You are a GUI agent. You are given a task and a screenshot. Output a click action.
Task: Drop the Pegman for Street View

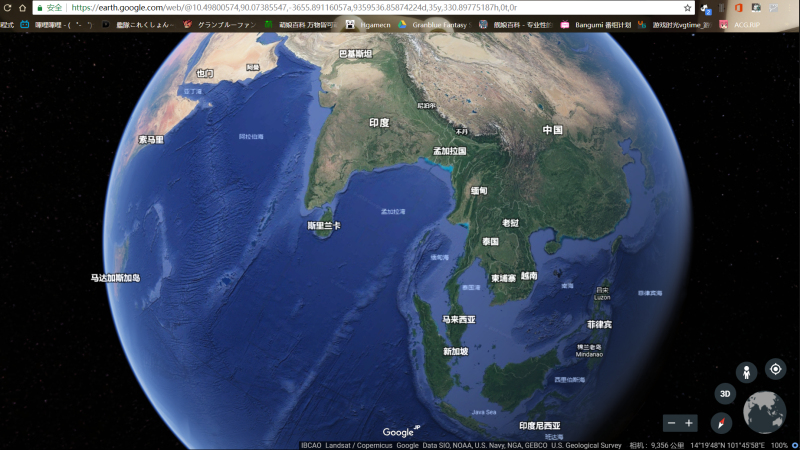[x=746, y=373]
